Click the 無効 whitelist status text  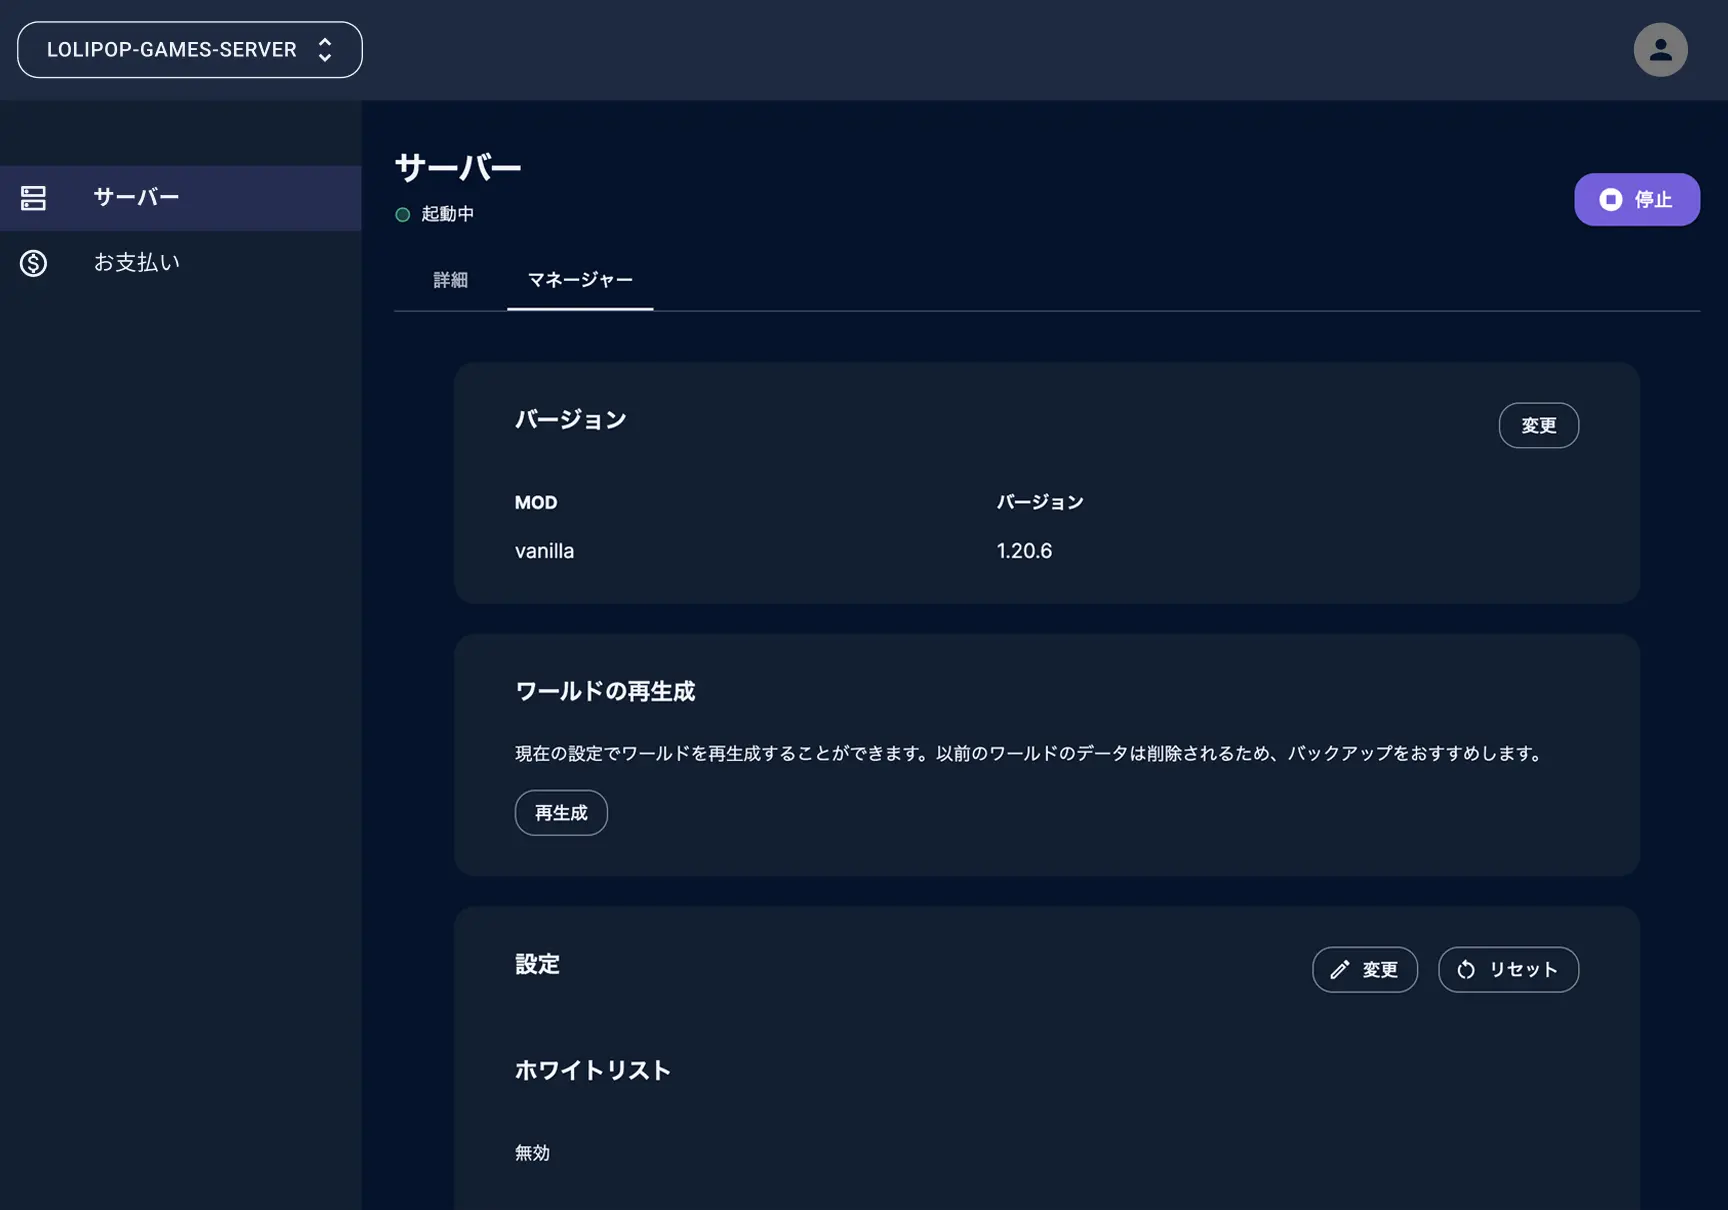click(532, 1152)
